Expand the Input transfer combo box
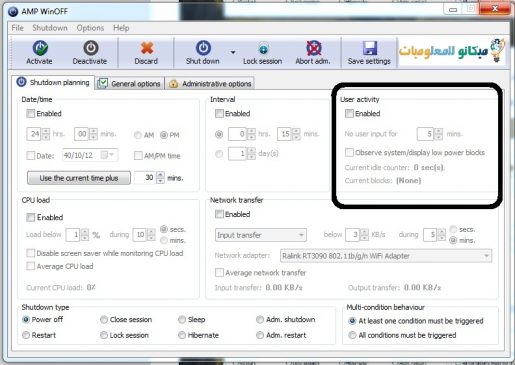 [x=261, y=235]
